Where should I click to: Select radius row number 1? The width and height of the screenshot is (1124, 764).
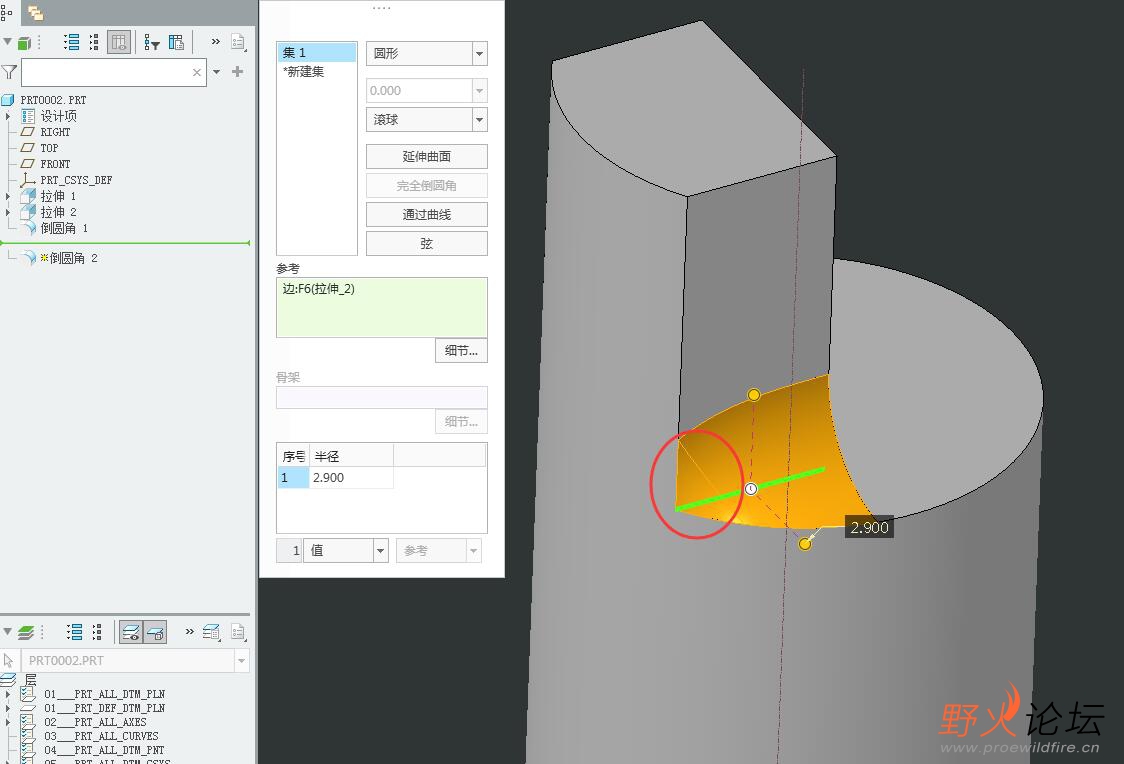click(x=292, y=477)
